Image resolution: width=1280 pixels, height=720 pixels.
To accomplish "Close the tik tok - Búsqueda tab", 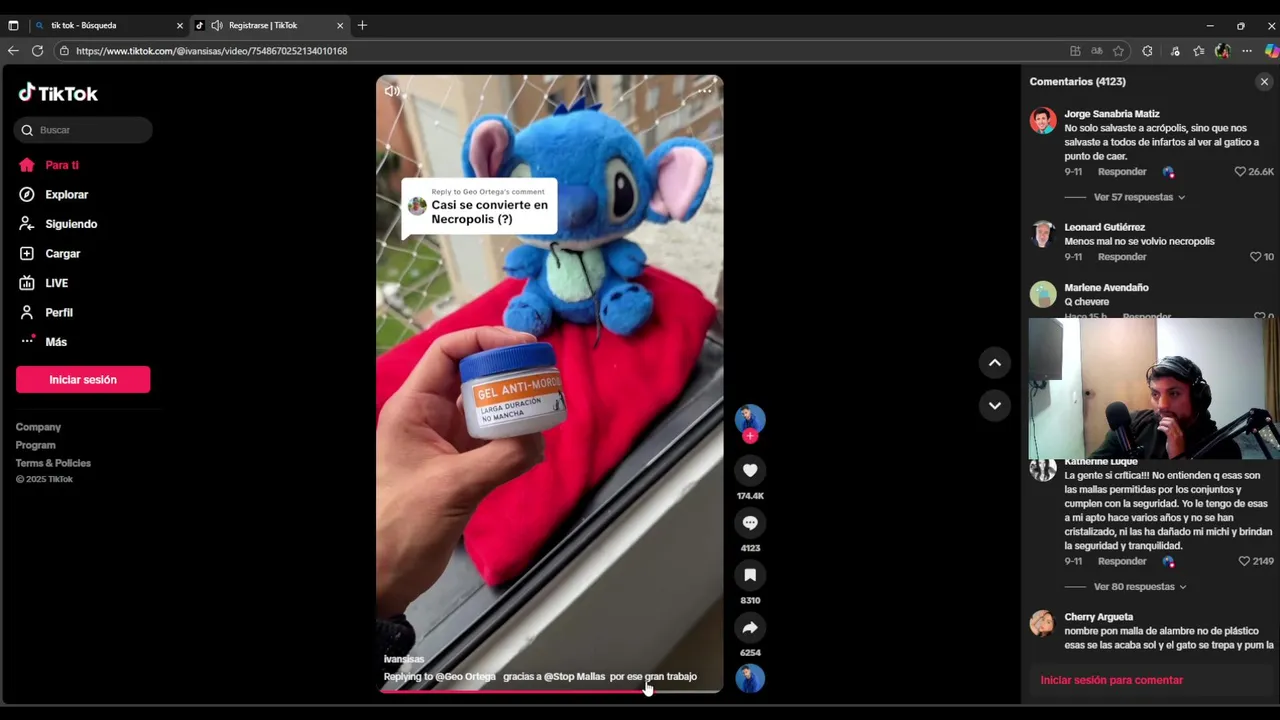I will pos(180,25).
